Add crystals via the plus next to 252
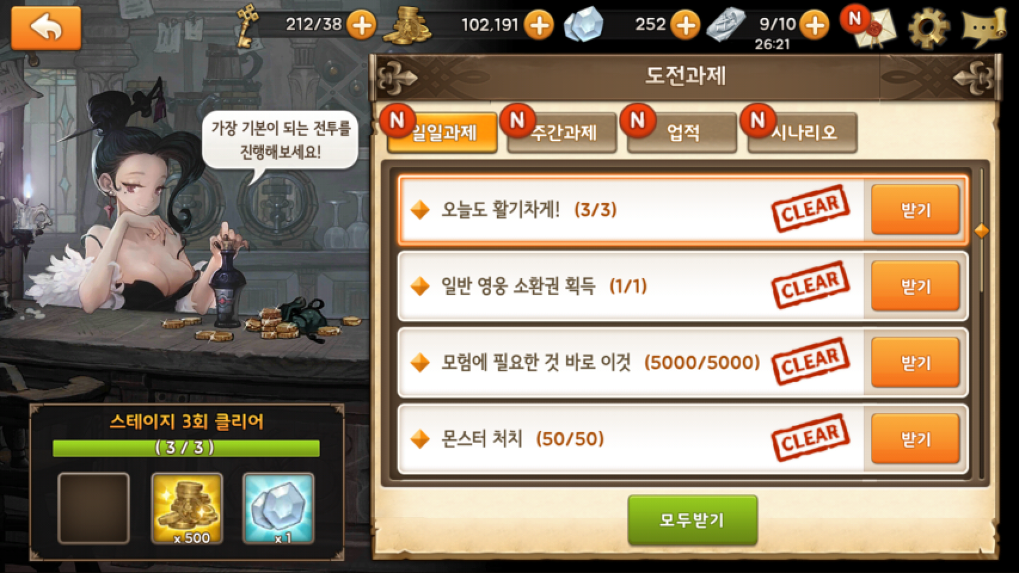Screen dimensions: 1019x573 685,25
